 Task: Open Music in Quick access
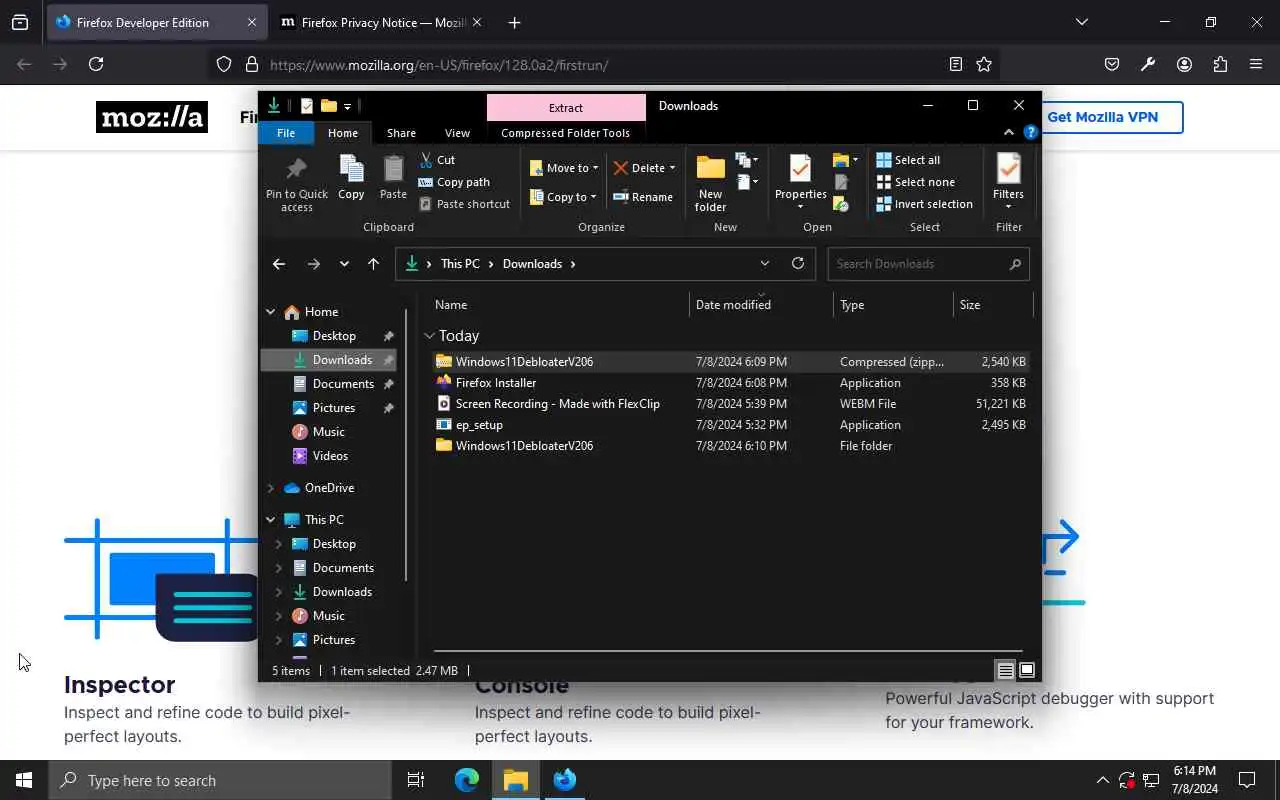[328, 432]
